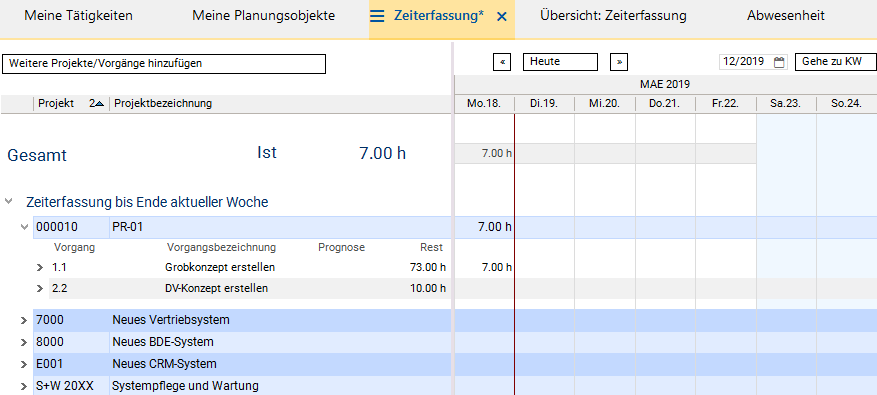Go to previous week with « button
877x395 pixels.
502,62
